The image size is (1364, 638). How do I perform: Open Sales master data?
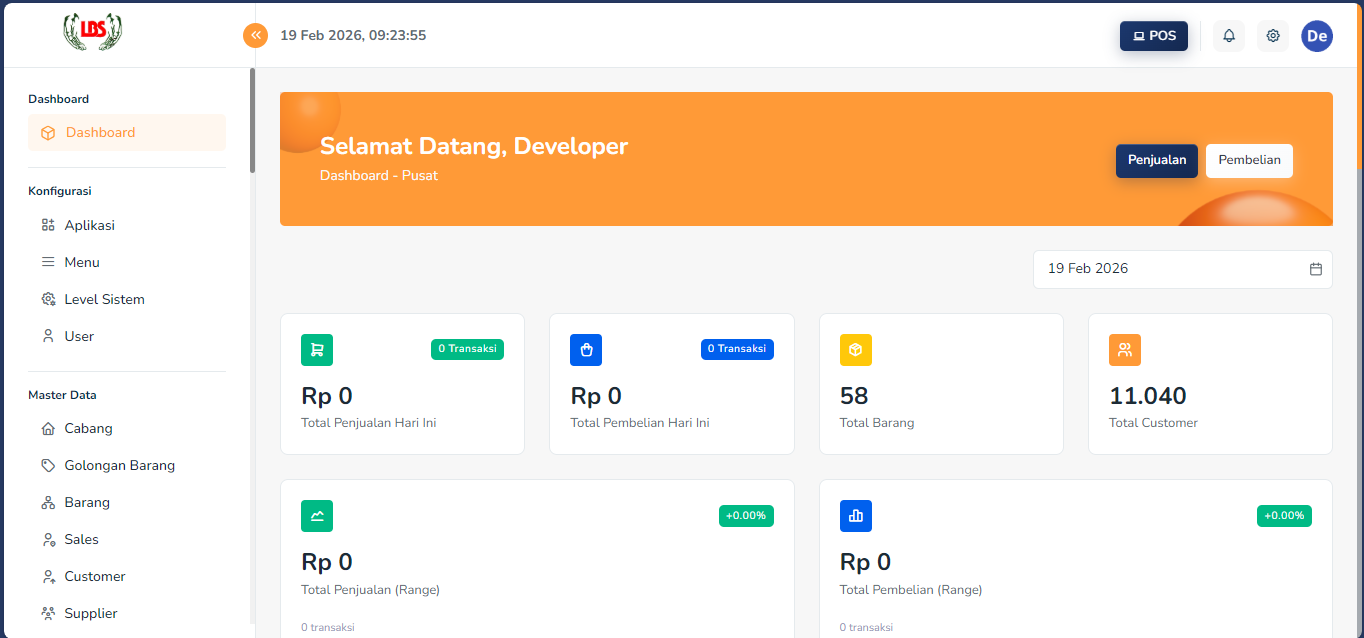[127, 539]
